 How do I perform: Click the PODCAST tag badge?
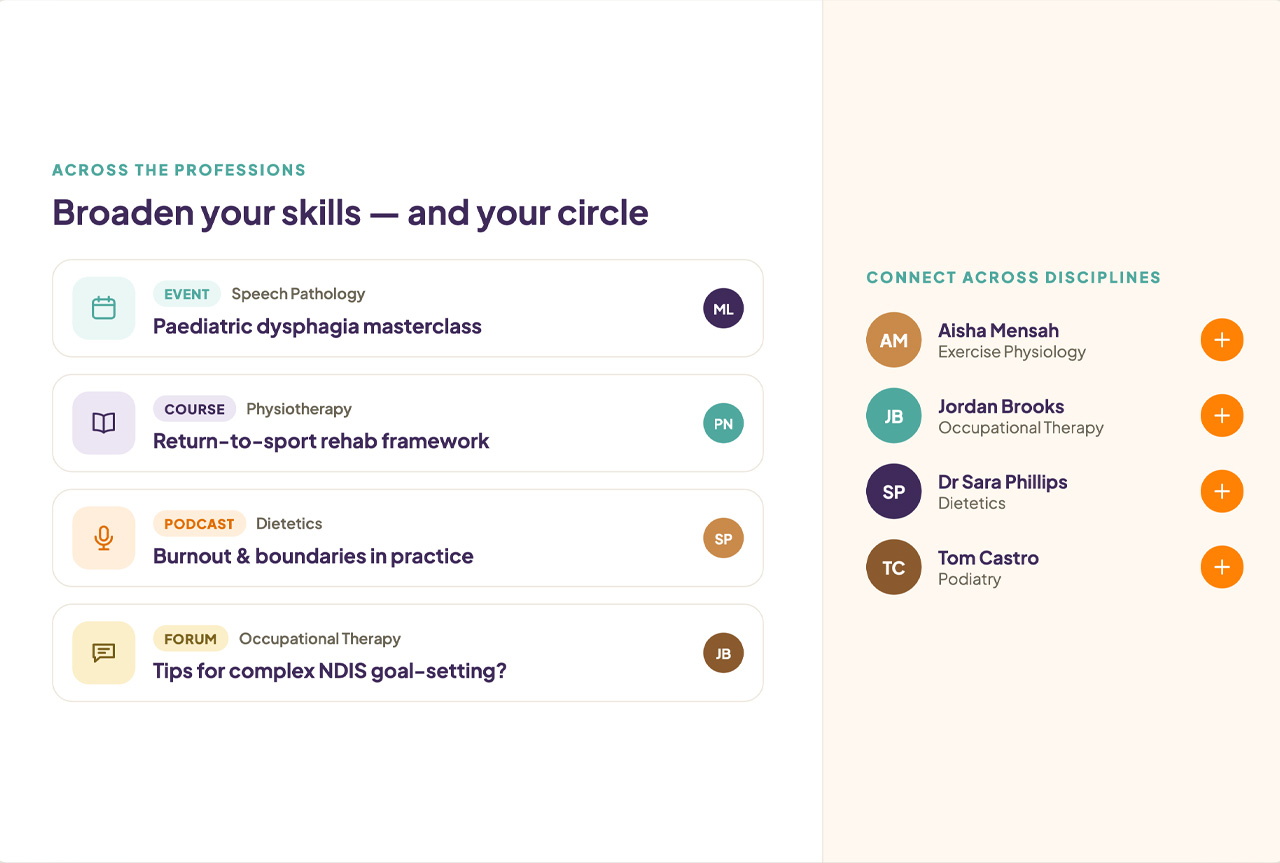pyautogui.click(x=199, y=524)
